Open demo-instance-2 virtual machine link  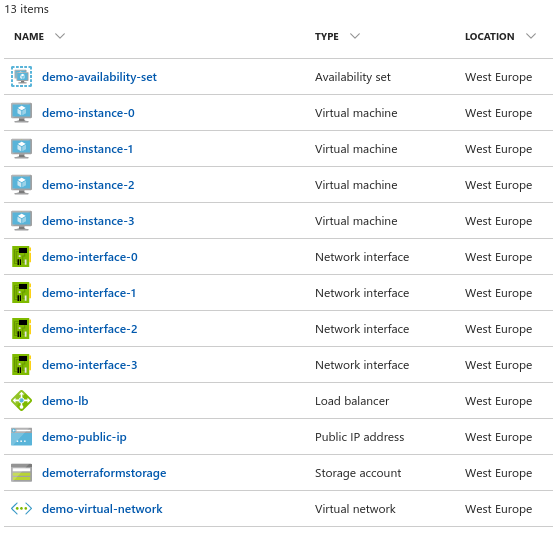[88, 185]
